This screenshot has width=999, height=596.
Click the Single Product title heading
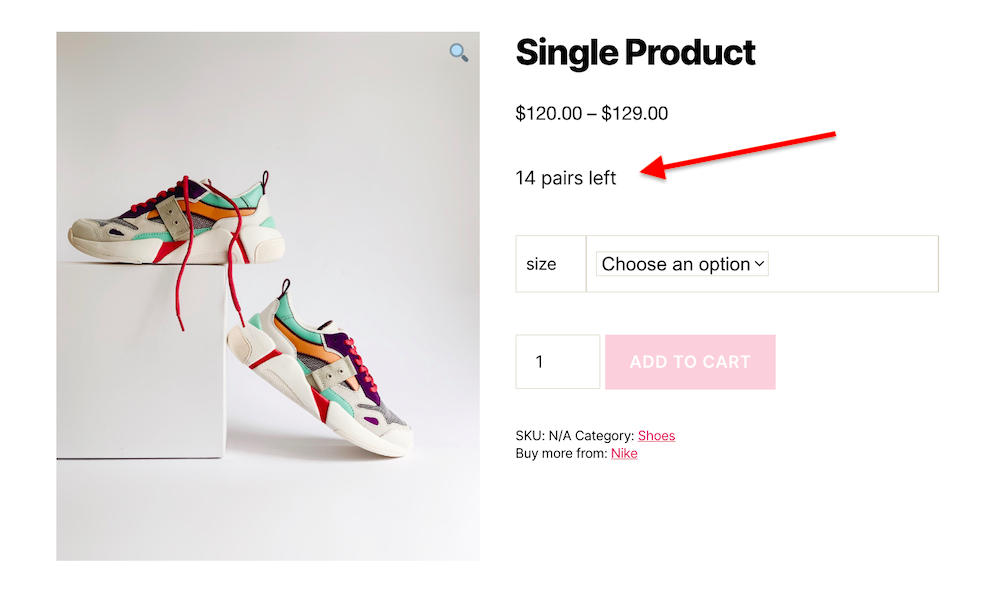pyautogui.click(x=635, y=53)
